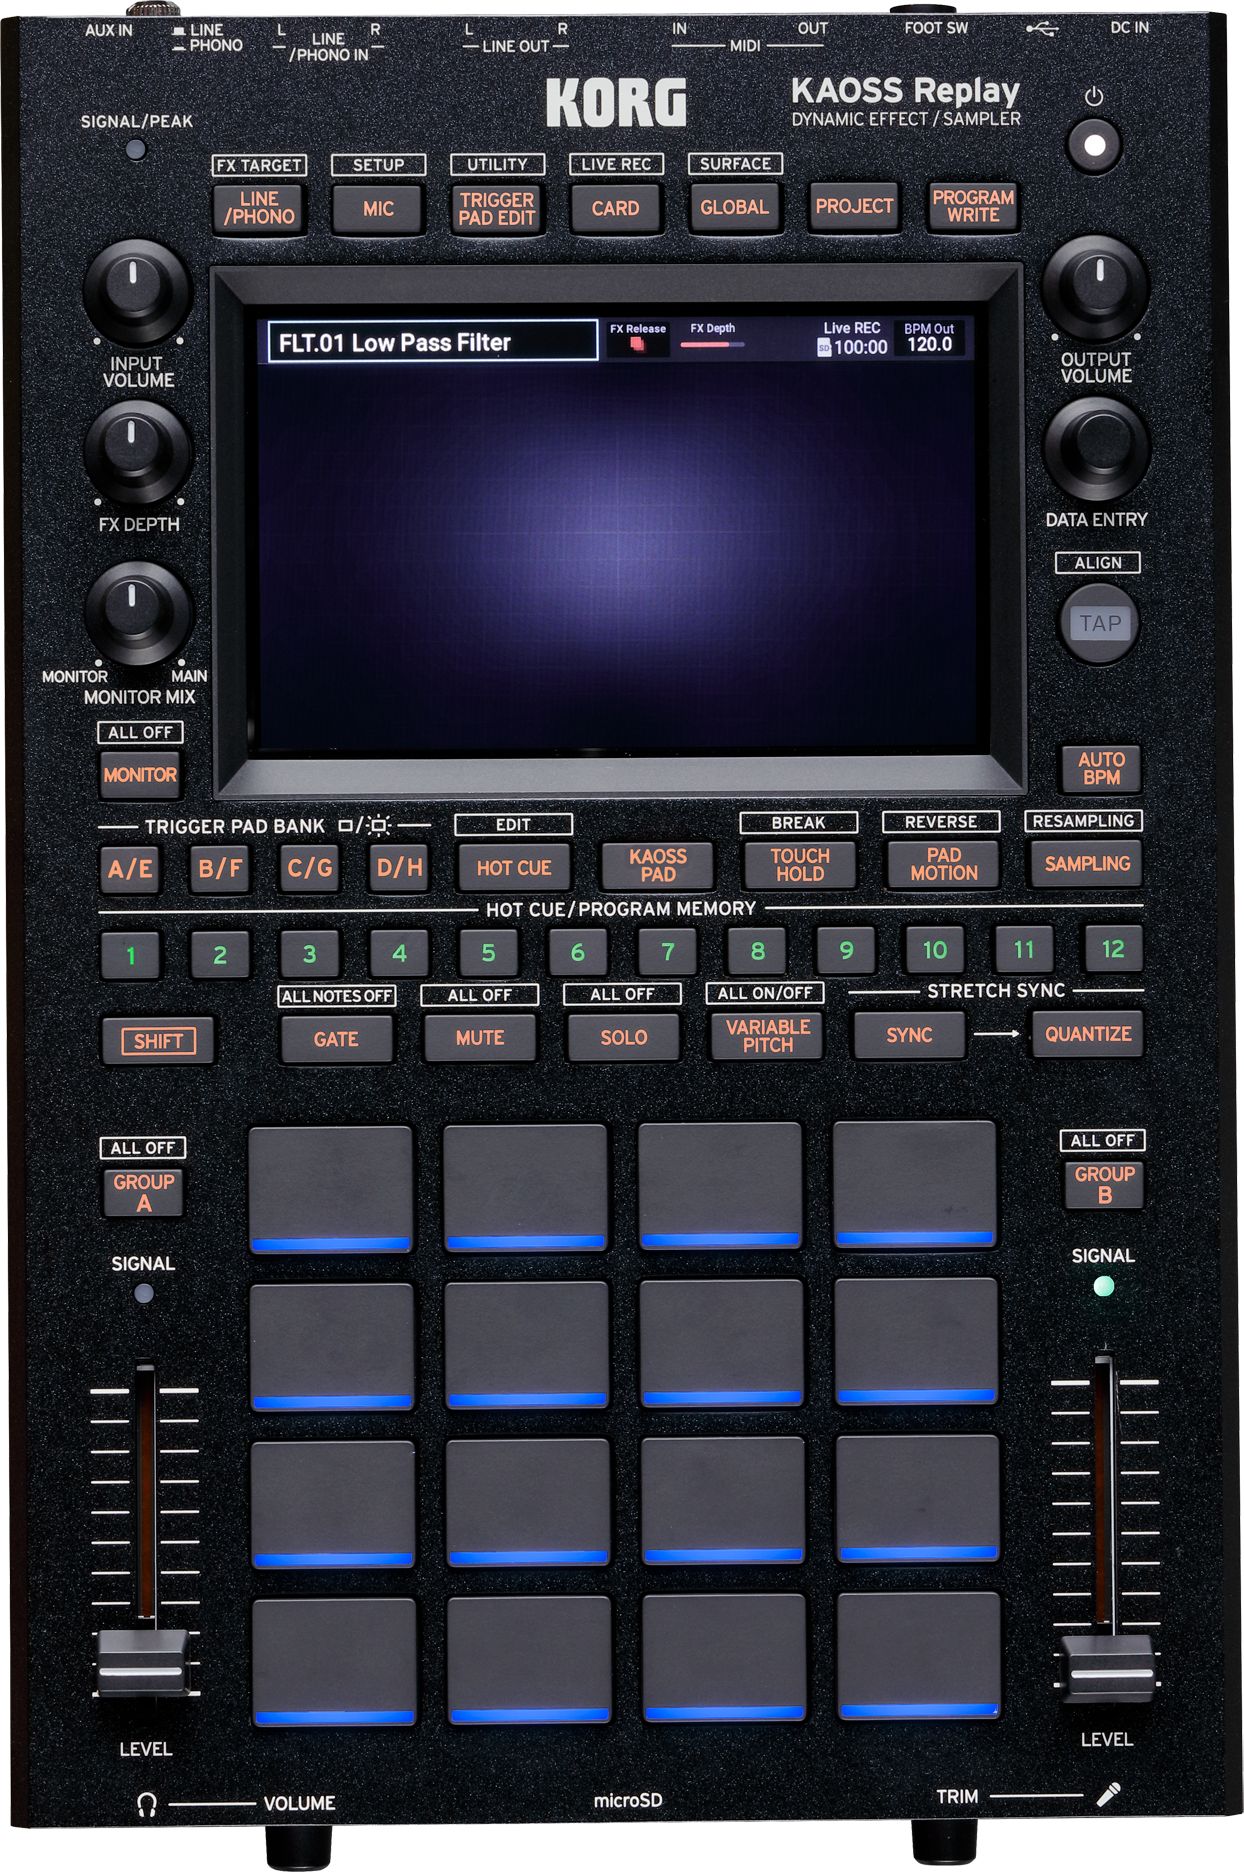
Task: Toggle the AUTO BPM button
Action: pos(1101,768)
